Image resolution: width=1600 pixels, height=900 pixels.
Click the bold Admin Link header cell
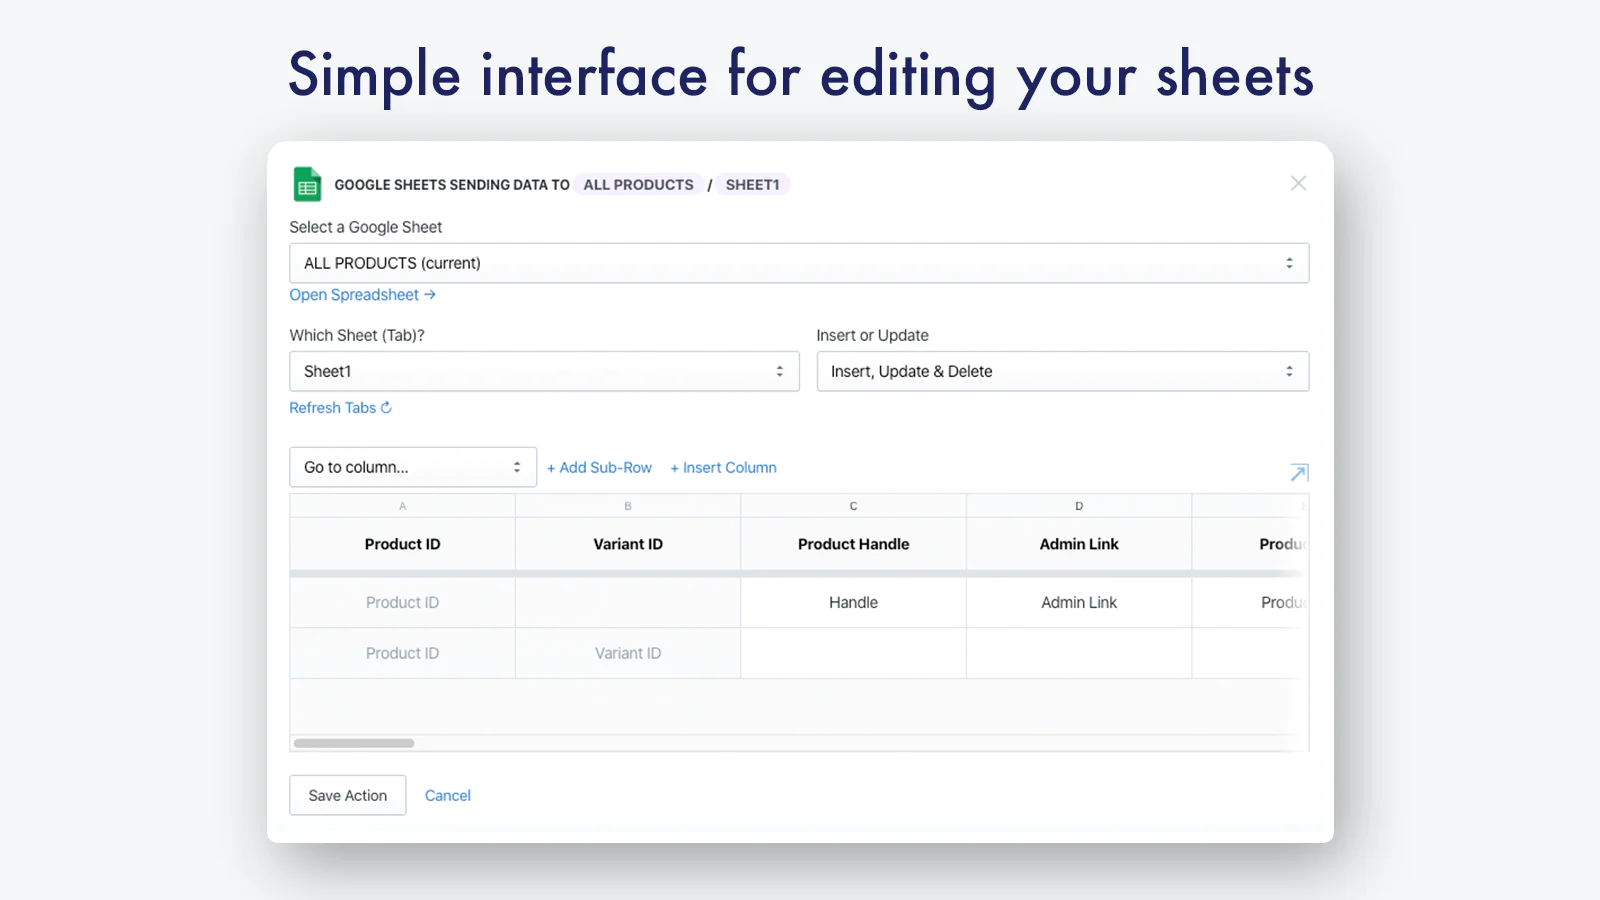pos(1079,544)
